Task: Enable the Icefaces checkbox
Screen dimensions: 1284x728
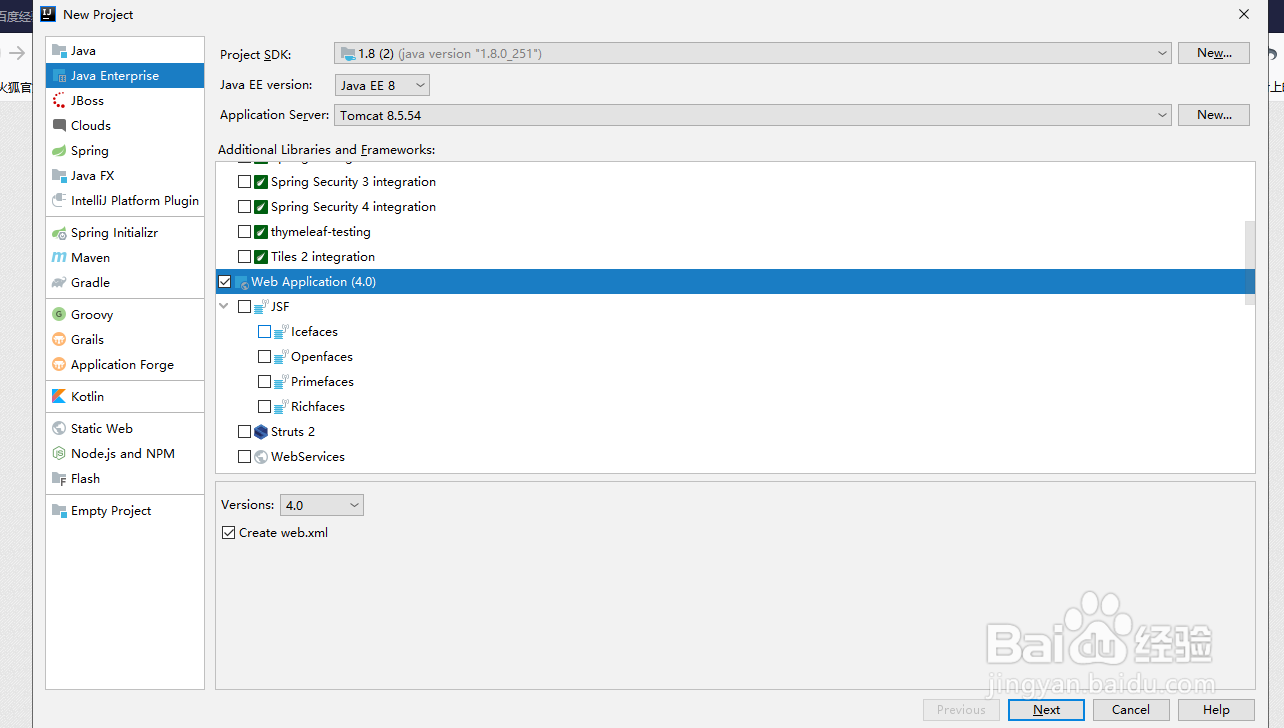Action: pyautogui.click(x=264, y=332)
